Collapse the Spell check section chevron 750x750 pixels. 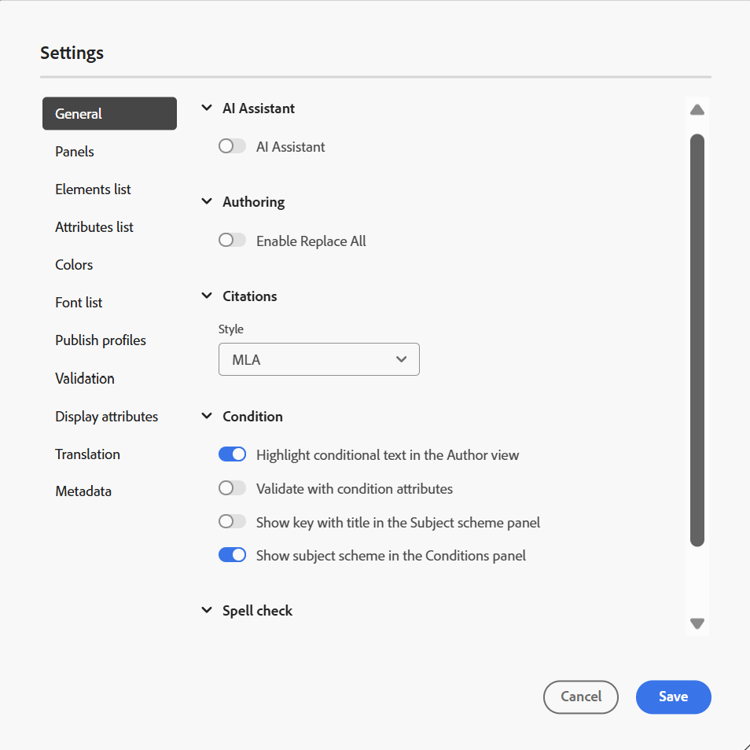[x=207, y=610]
